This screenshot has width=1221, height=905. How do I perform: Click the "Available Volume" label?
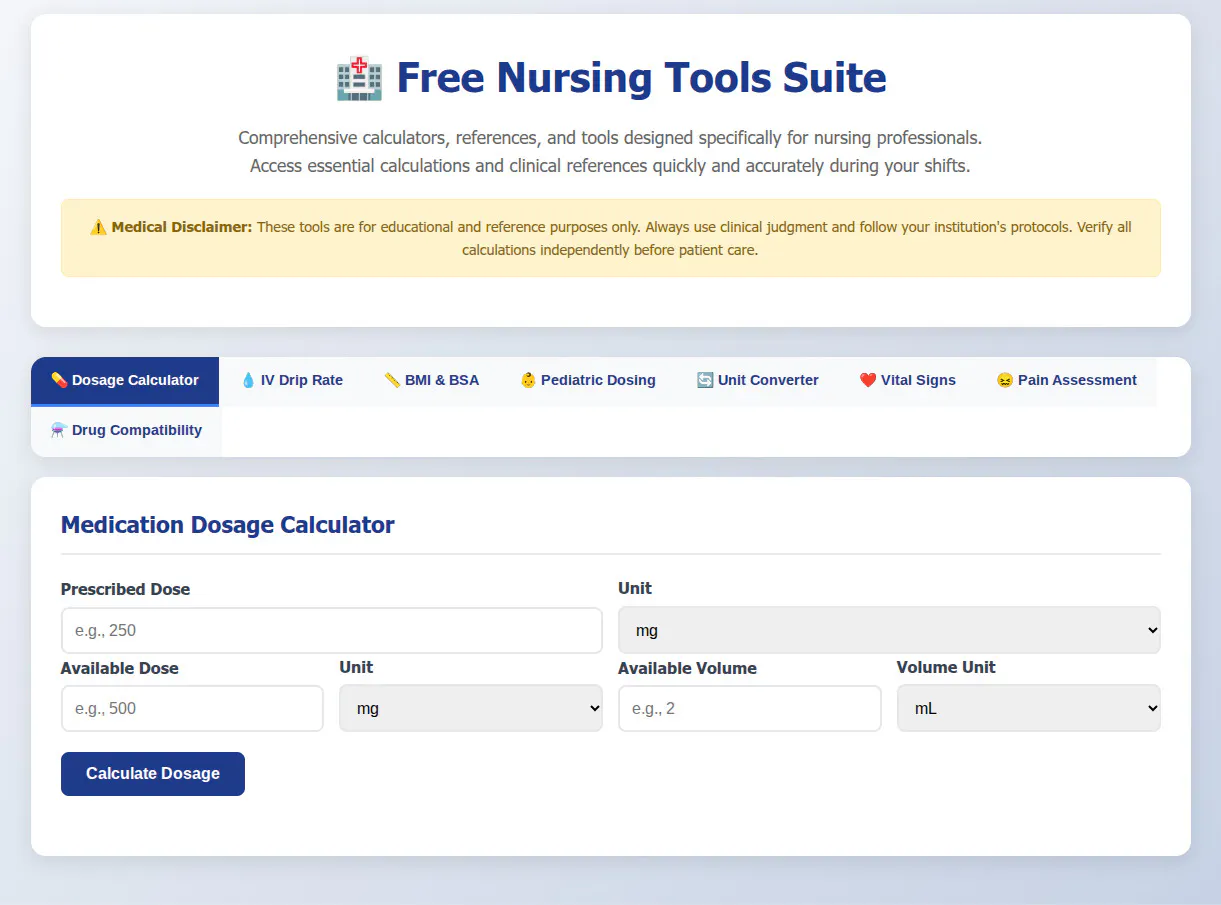point(687,668)
